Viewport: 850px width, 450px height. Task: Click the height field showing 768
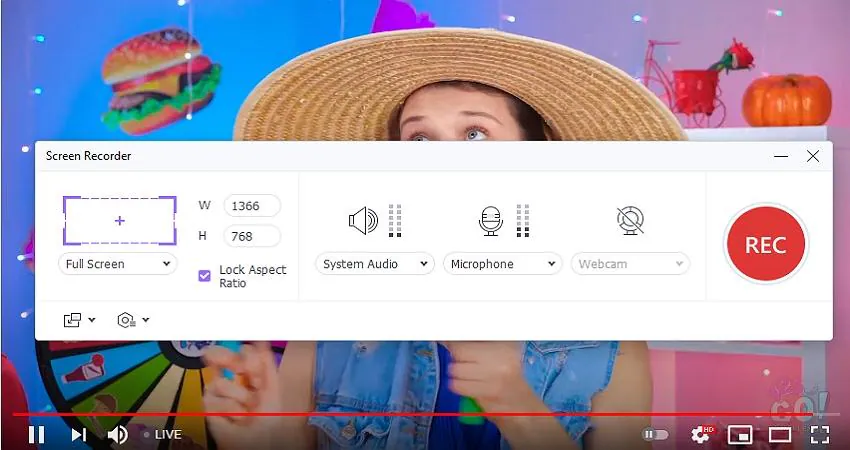click(252, 236)
